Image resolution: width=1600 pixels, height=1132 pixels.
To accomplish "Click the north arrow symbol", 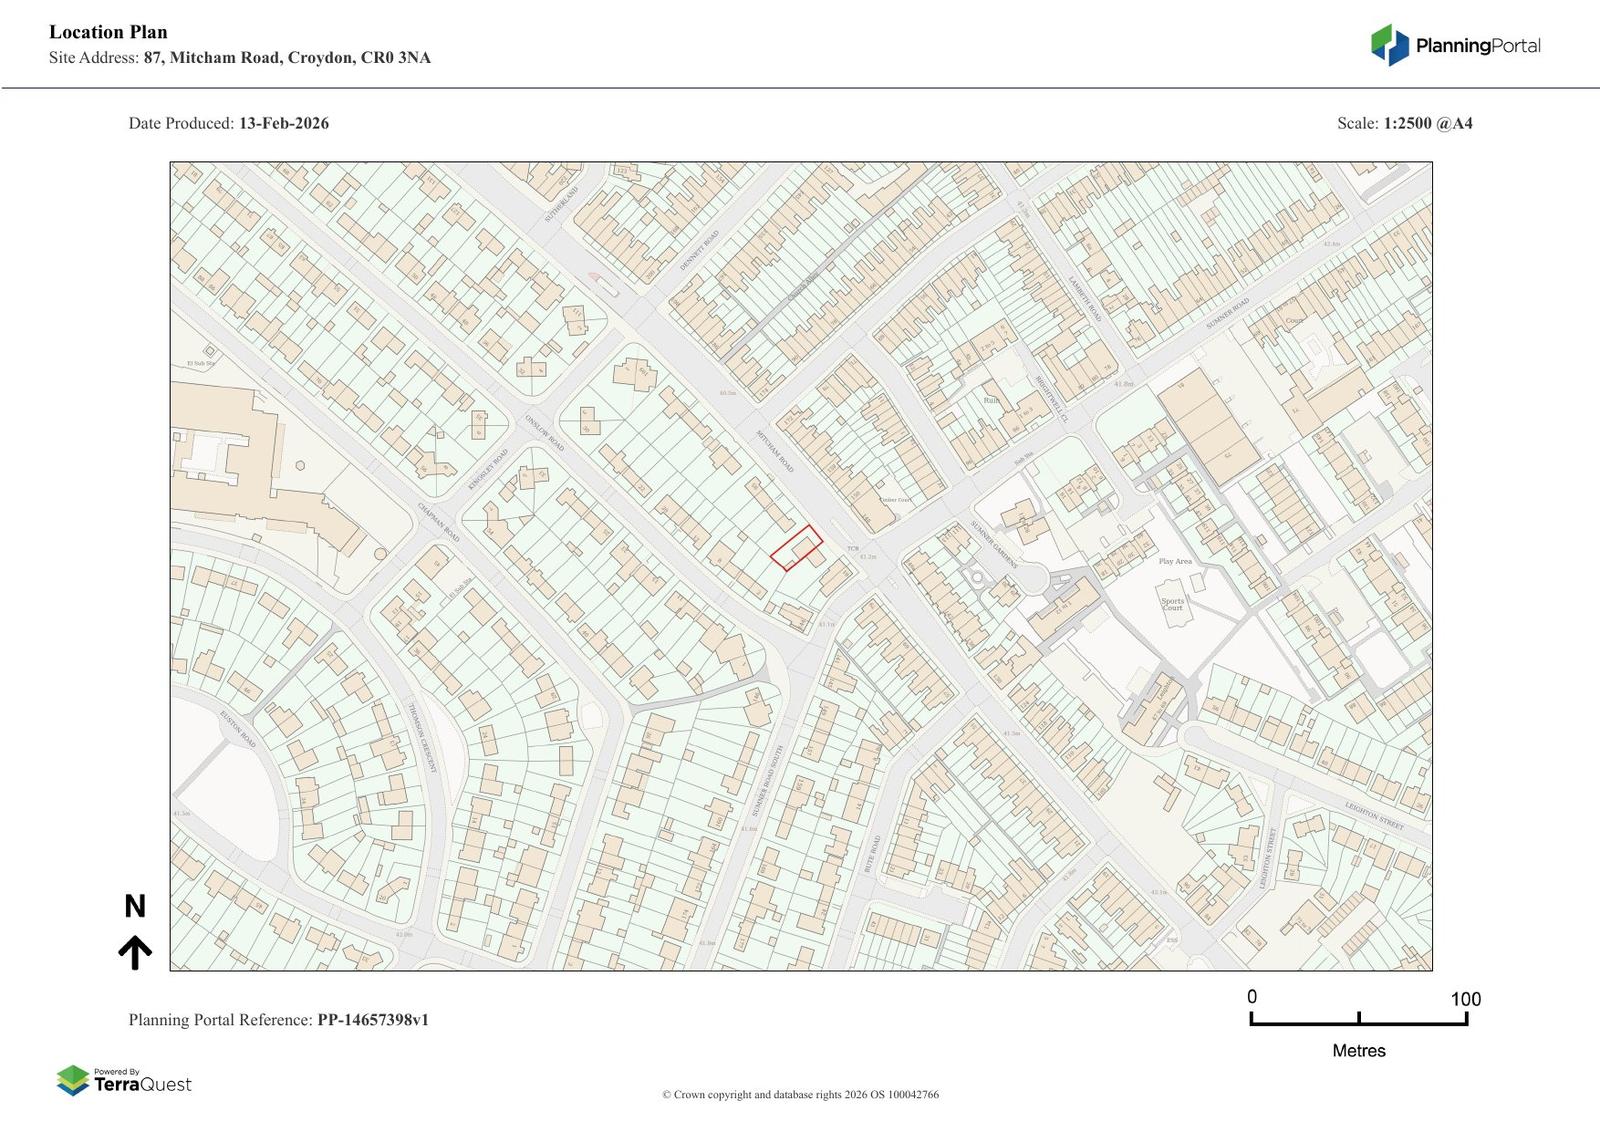I will tap(135, 953).
